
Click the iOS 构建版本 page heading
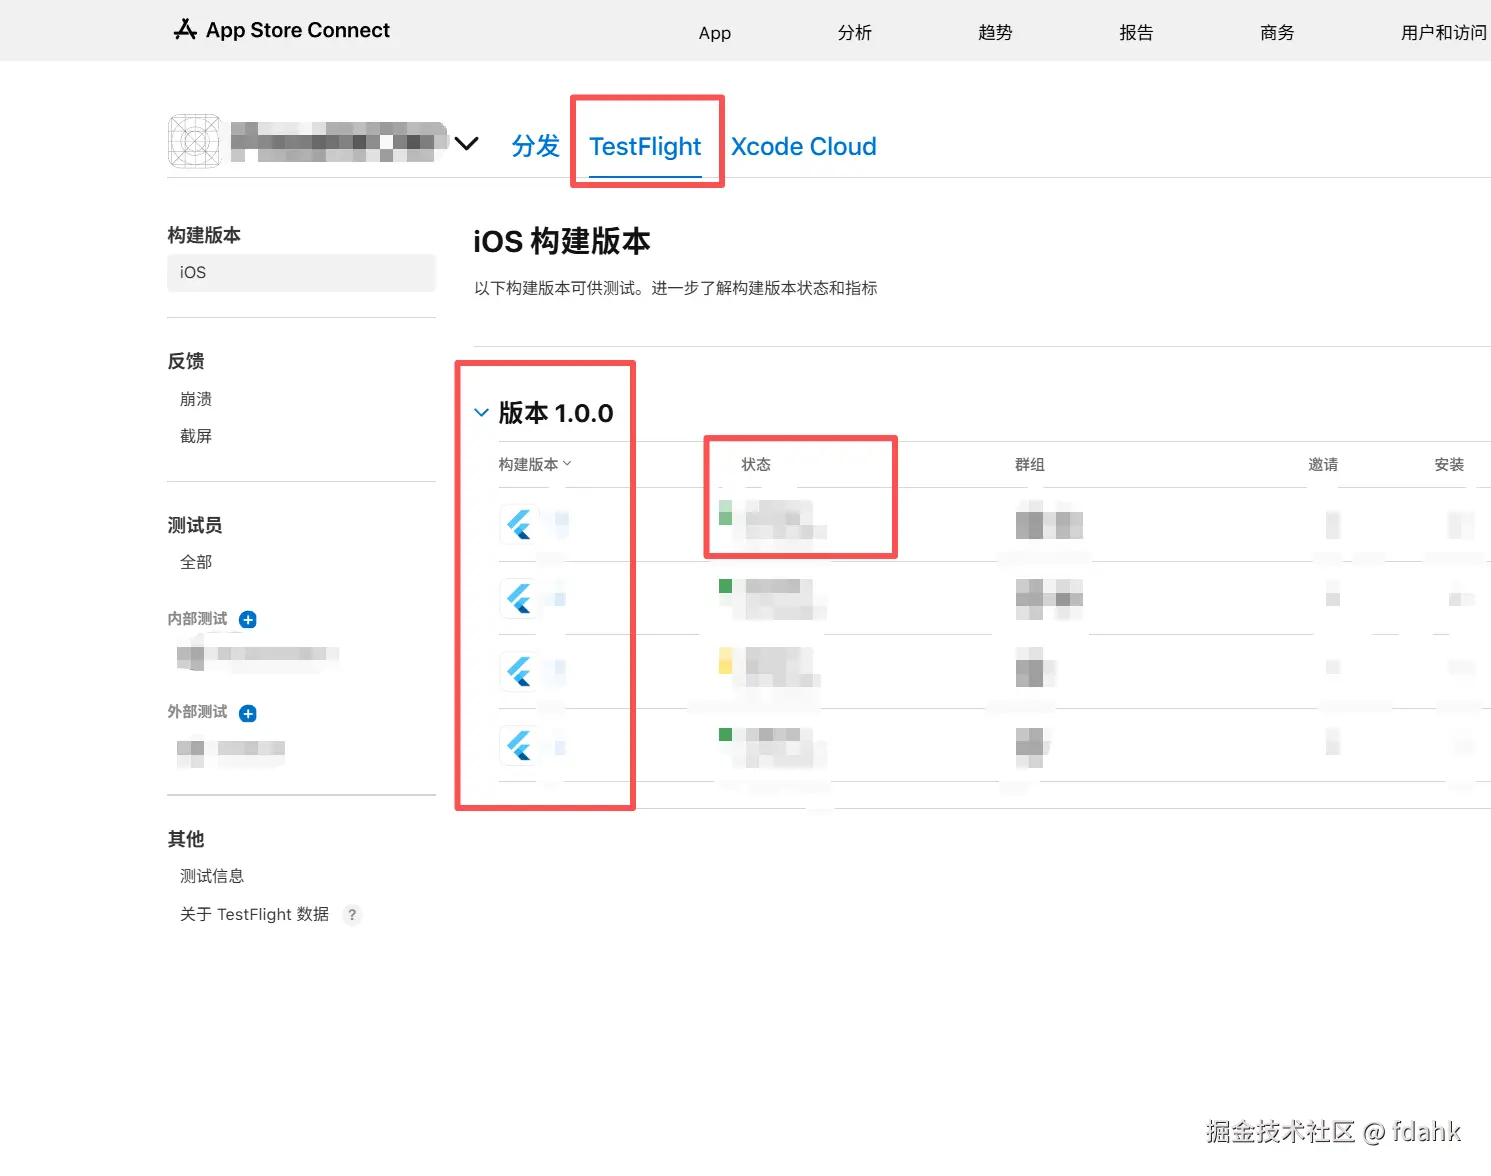561,241
